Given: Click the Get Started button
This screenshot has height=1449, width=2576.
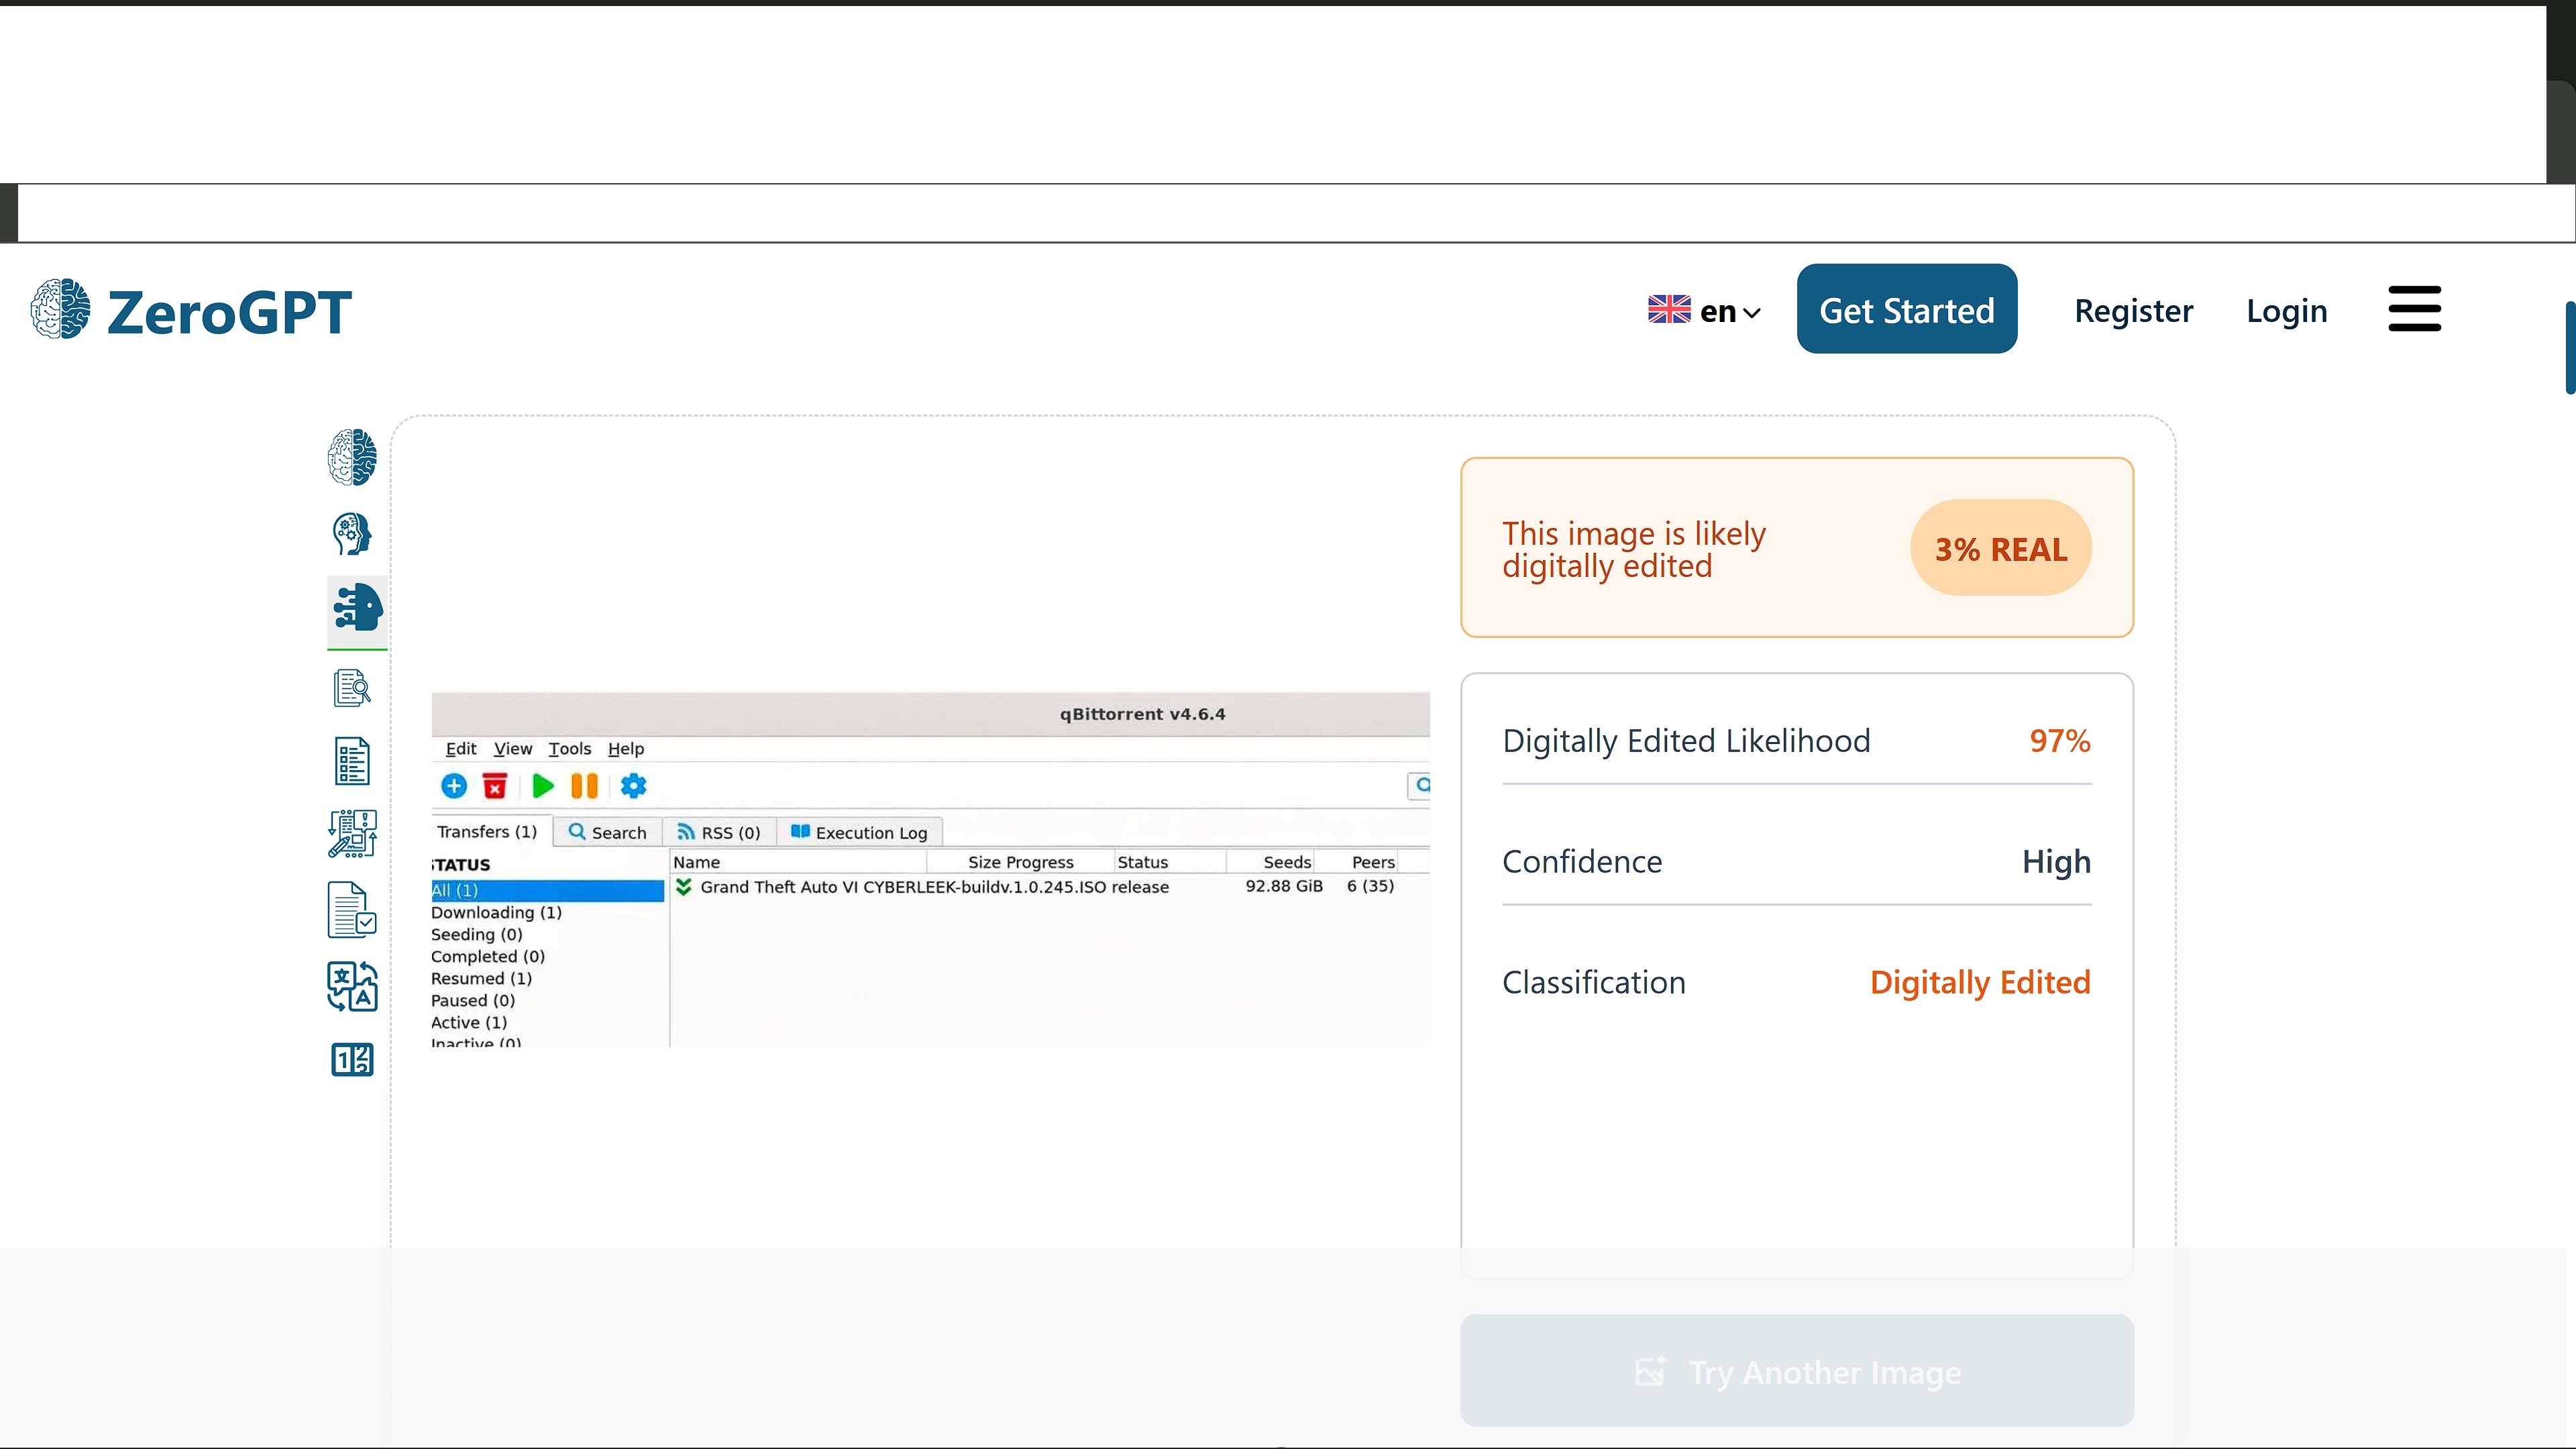Looking at the screenshot, I should point(1906,309).
